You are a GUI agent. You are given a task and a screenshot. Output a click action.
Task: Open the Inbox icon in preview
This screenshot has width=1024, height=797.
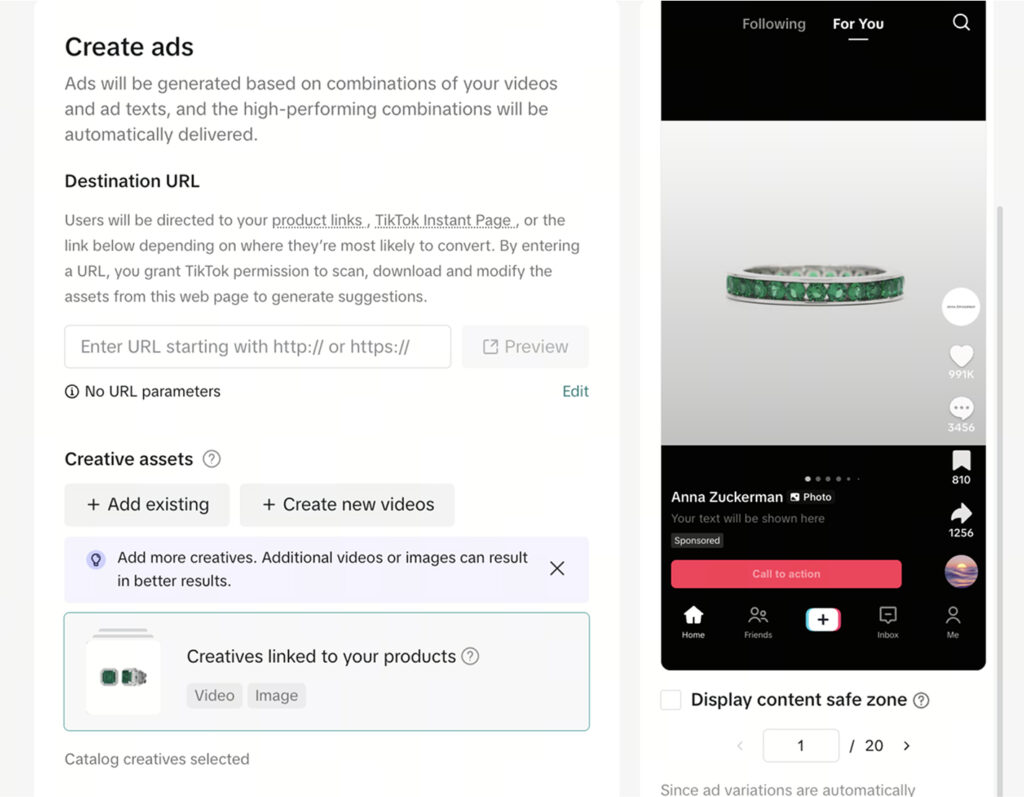(x=887, y=616)
